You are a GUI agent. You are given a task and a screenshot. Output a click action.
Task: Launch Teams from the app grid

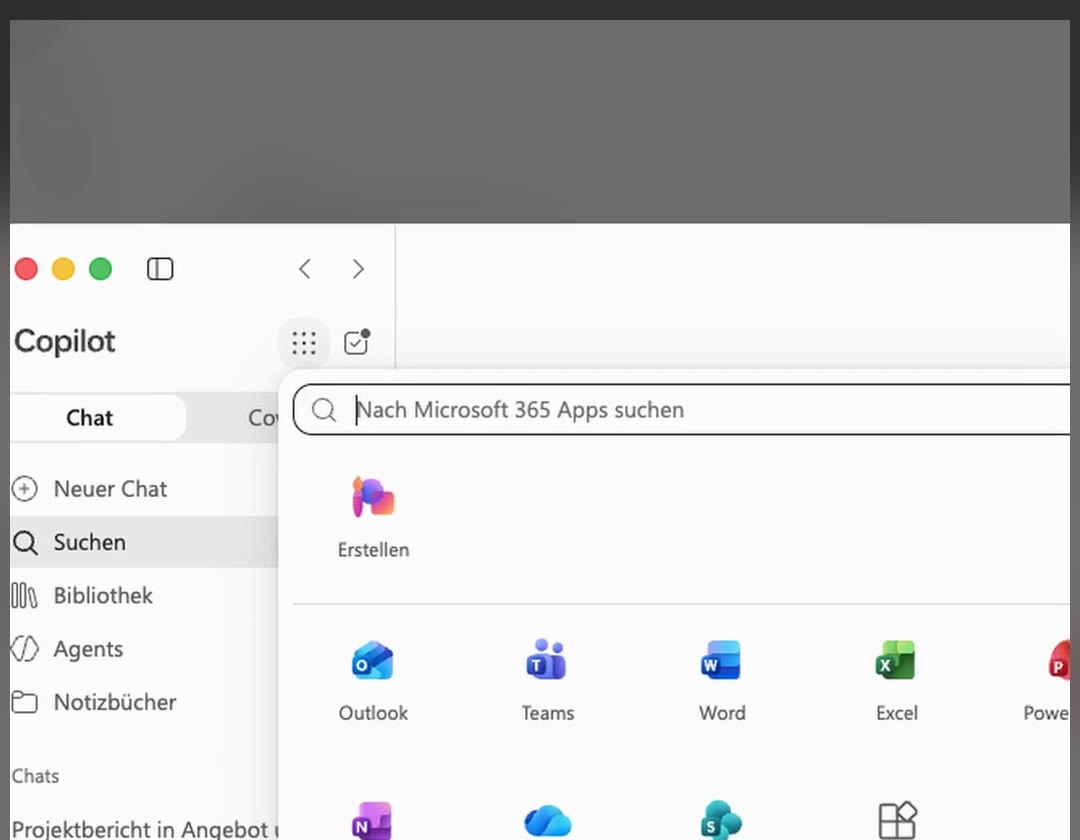click(547, 660)
